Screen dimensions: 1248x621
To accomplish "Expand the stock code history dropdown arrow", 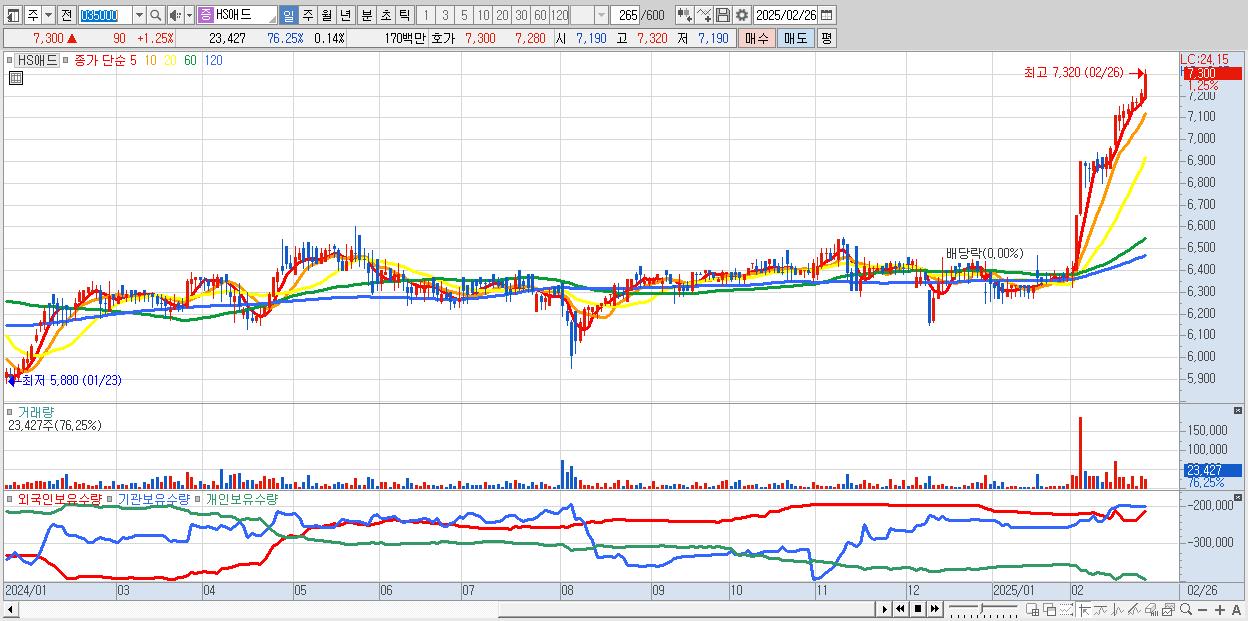I will point(139,15).
